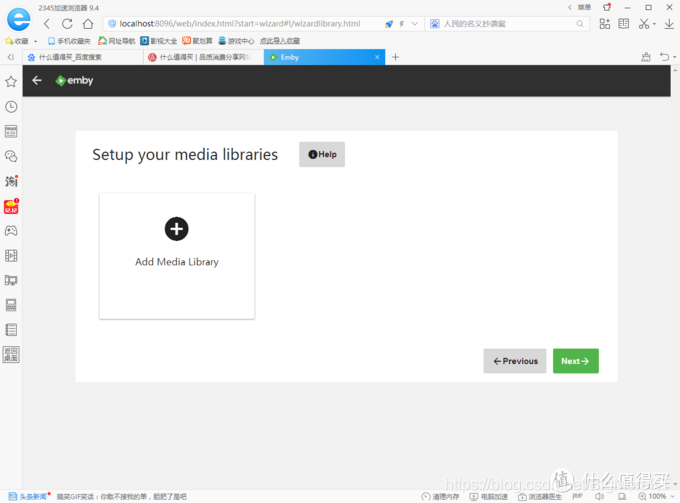The width and height of the screenshot is (680, 503).
Task: Proceed with the green Next button
Action: point(575,361)
